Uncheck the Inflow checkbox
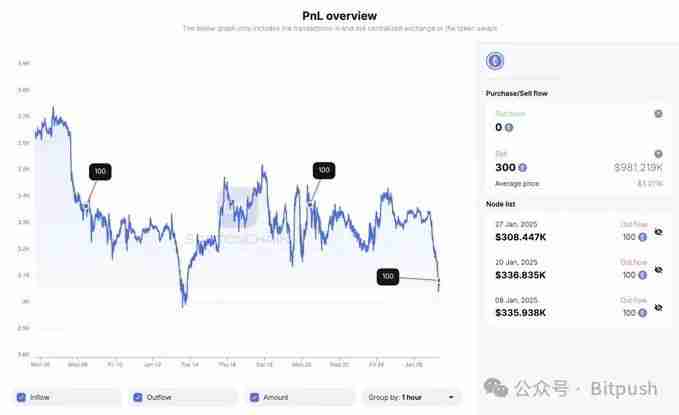 pos(23,397)
